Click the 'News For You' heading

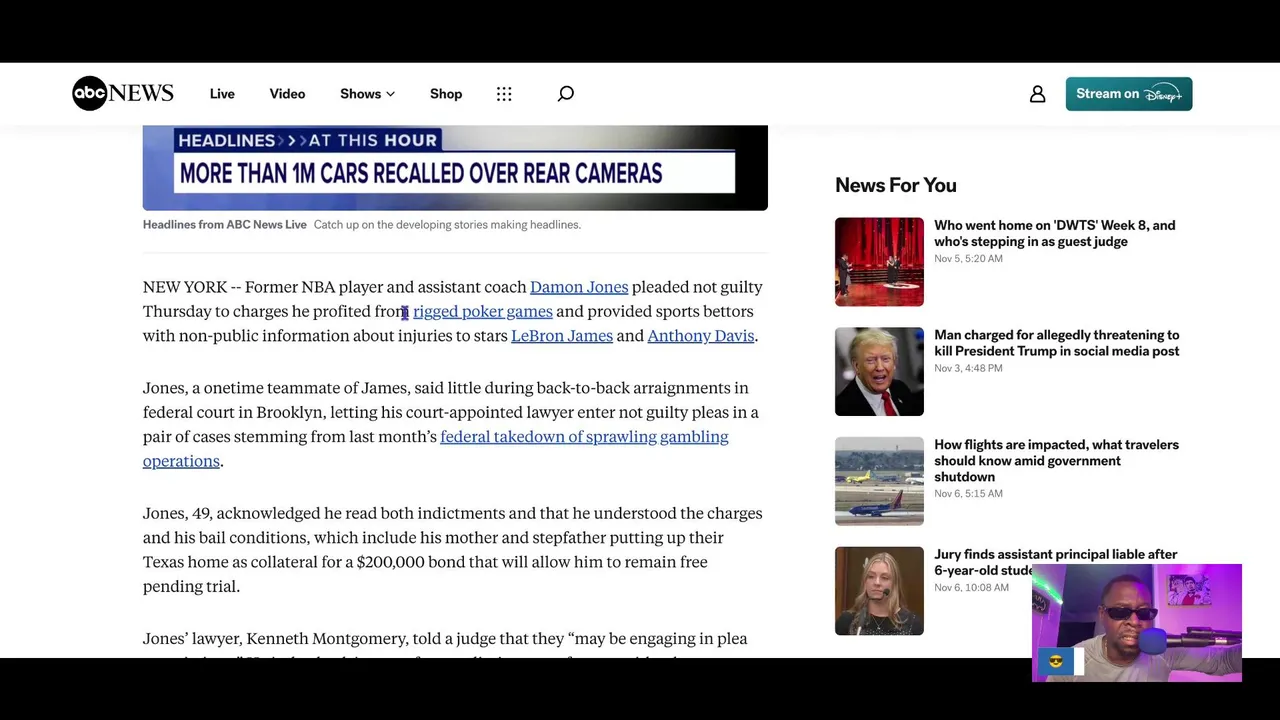(896, 185)
